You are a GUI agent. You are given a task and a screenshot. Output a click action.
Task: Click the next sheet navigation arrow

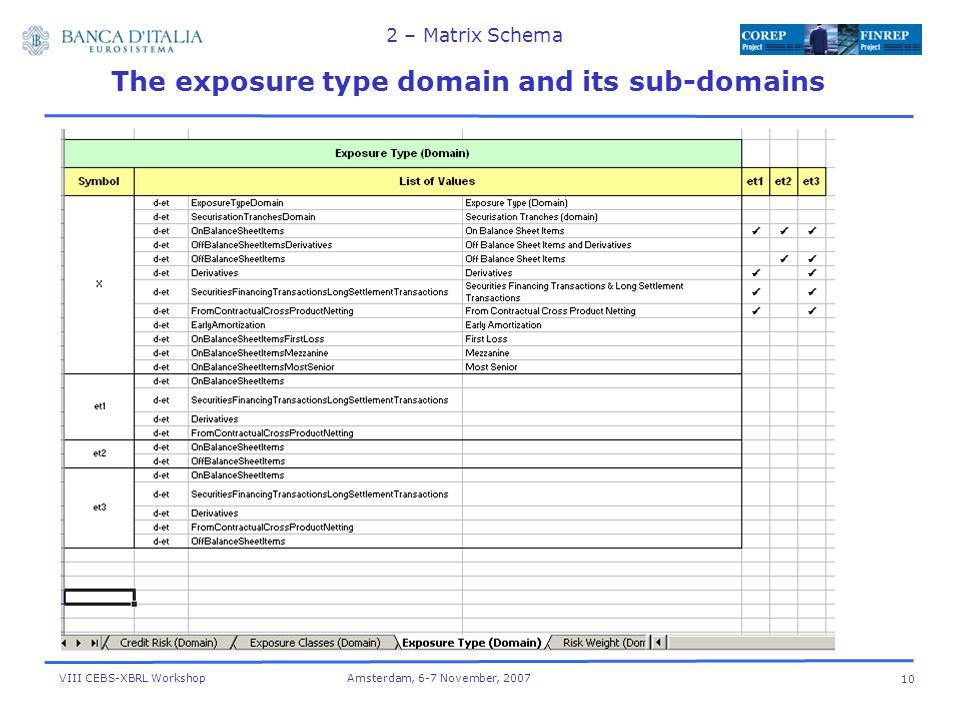click(78, 643)
